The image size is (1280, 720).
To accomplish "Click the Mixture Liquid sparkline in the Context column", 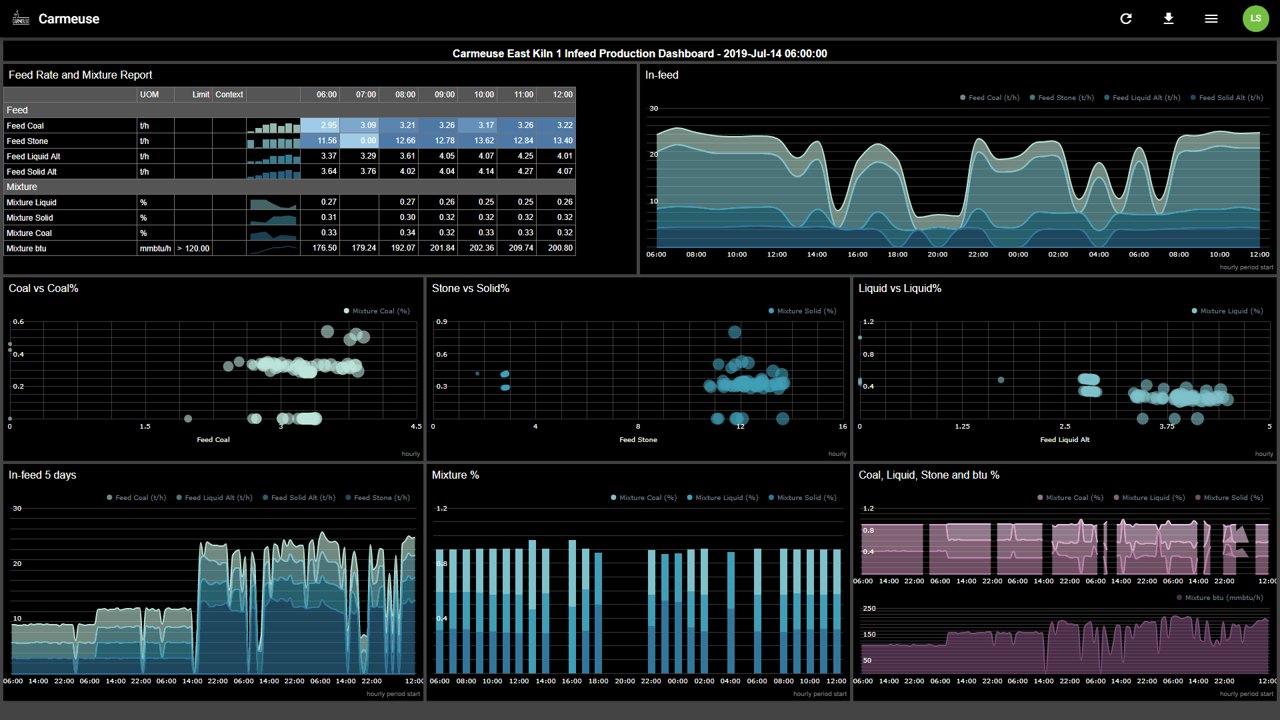I will click(x=273, y=202).
